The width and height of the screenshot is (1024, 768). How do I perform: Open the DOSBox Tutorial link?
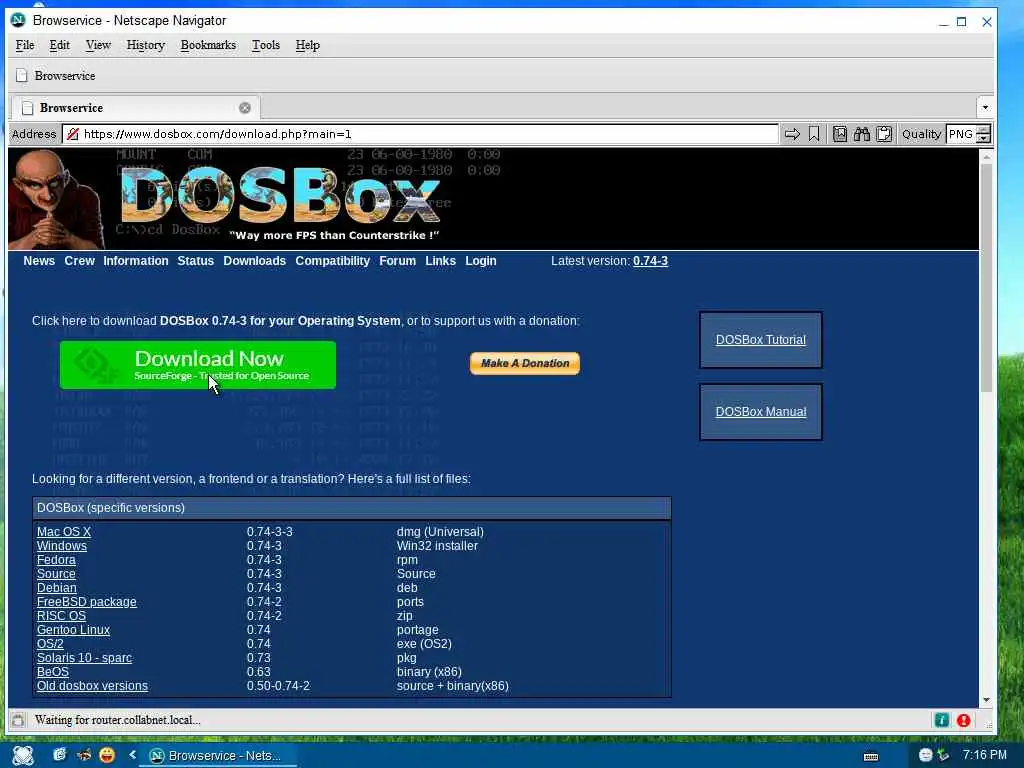pos(761,340)
